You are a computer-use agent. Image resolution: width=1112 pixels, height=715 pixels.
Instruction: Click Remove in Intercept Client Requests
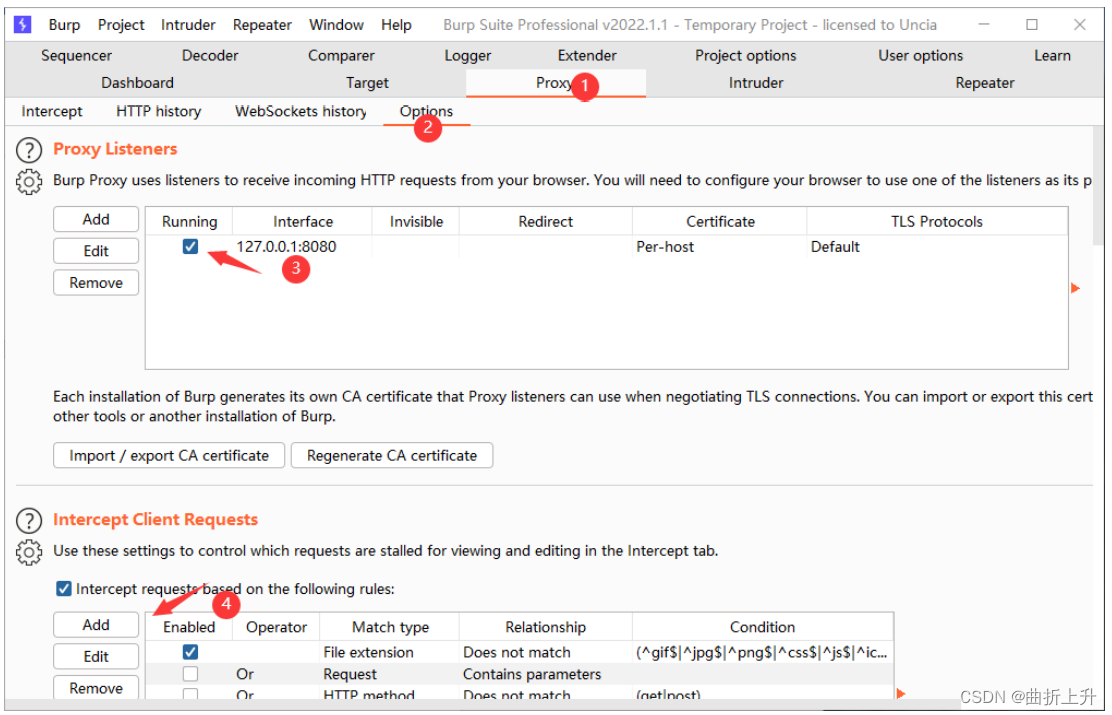pyautogui.click(x=96, y=689)
